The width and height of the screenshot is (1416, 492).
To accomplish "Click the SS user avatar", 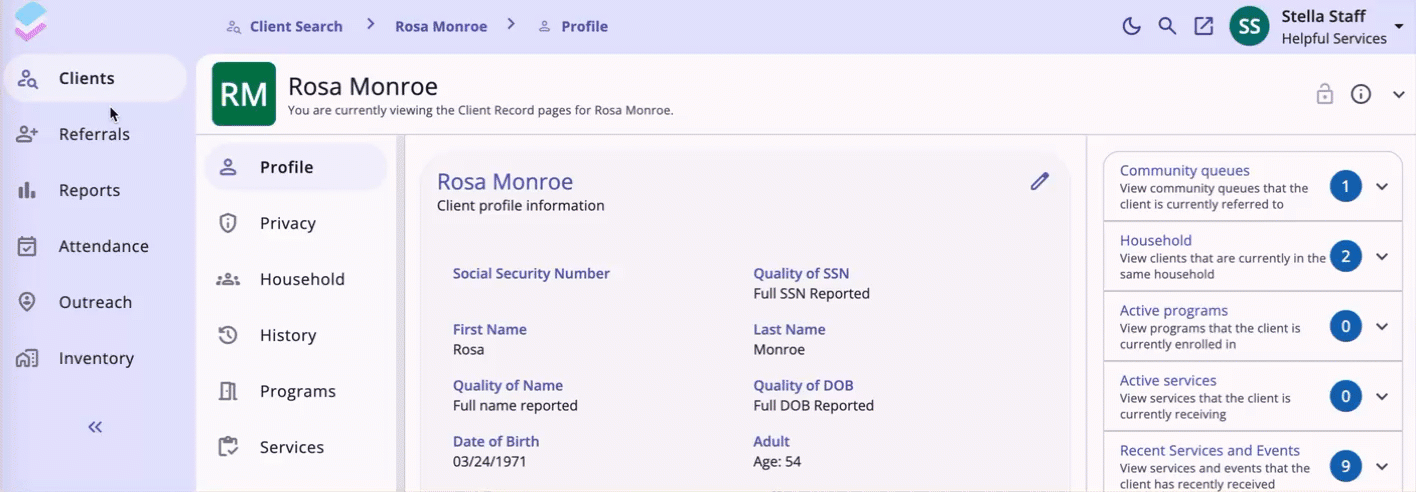I will click(x=1249, y=27).
